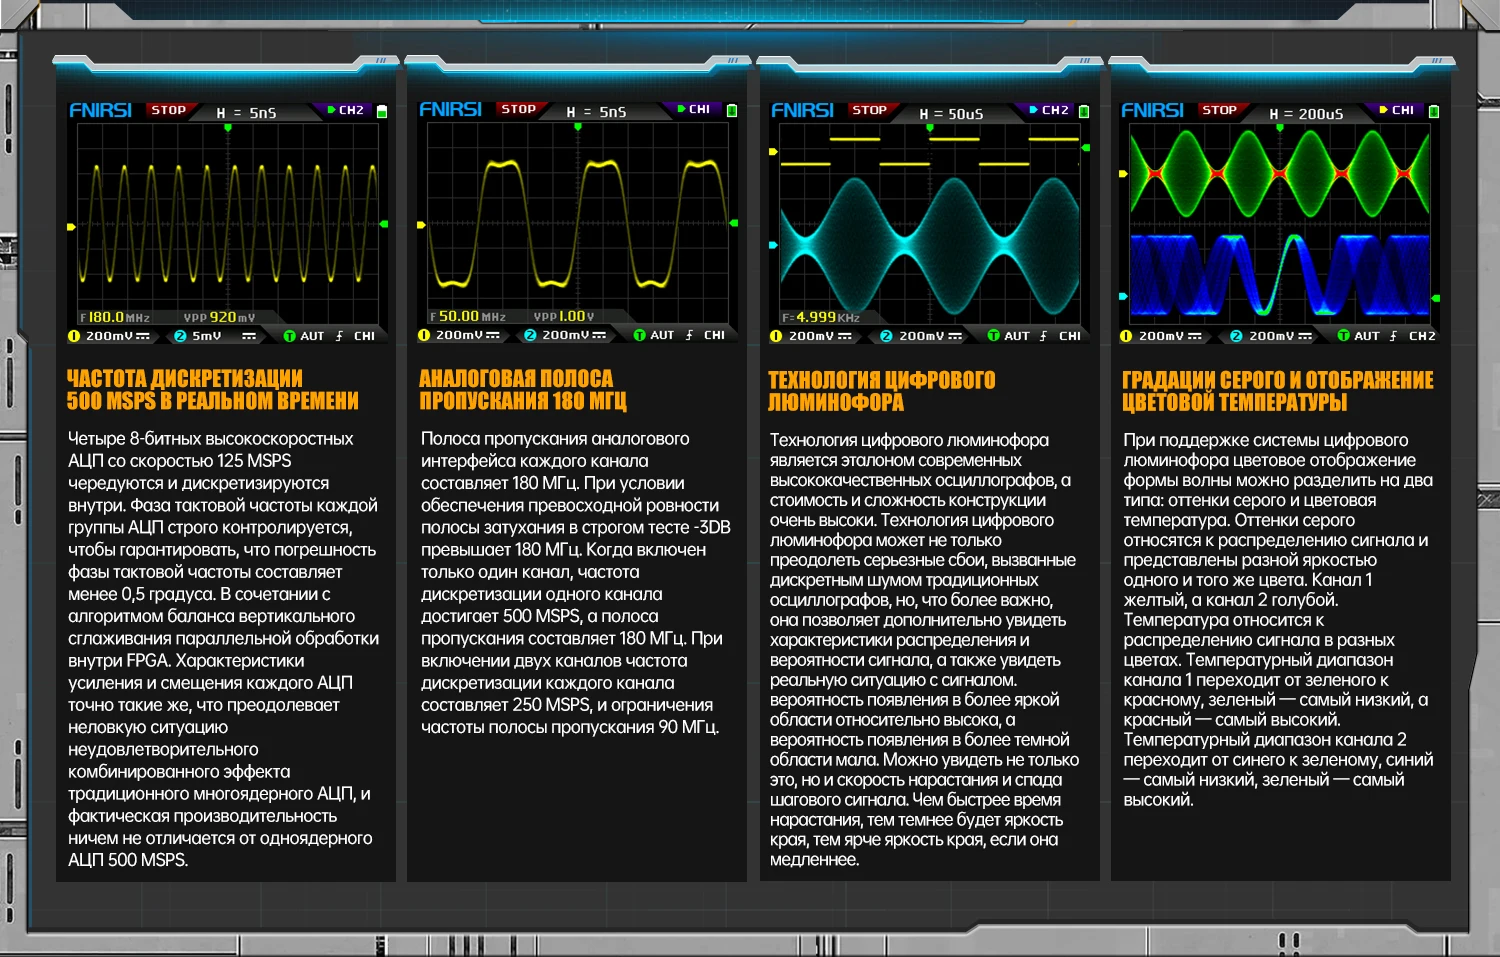1500x957 pixels.
Task: Click the VPP 920mV readout
Action: click(x=219, y=317)
